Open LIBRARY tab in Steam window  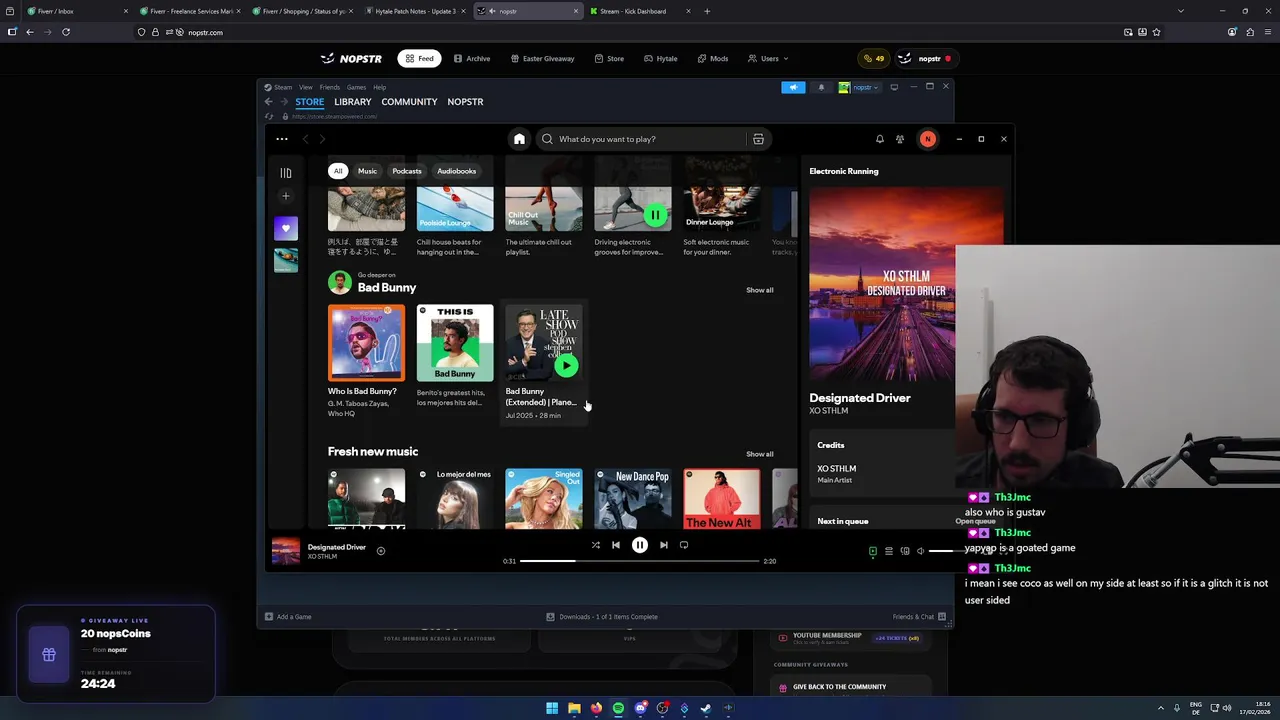pos(353,102)
